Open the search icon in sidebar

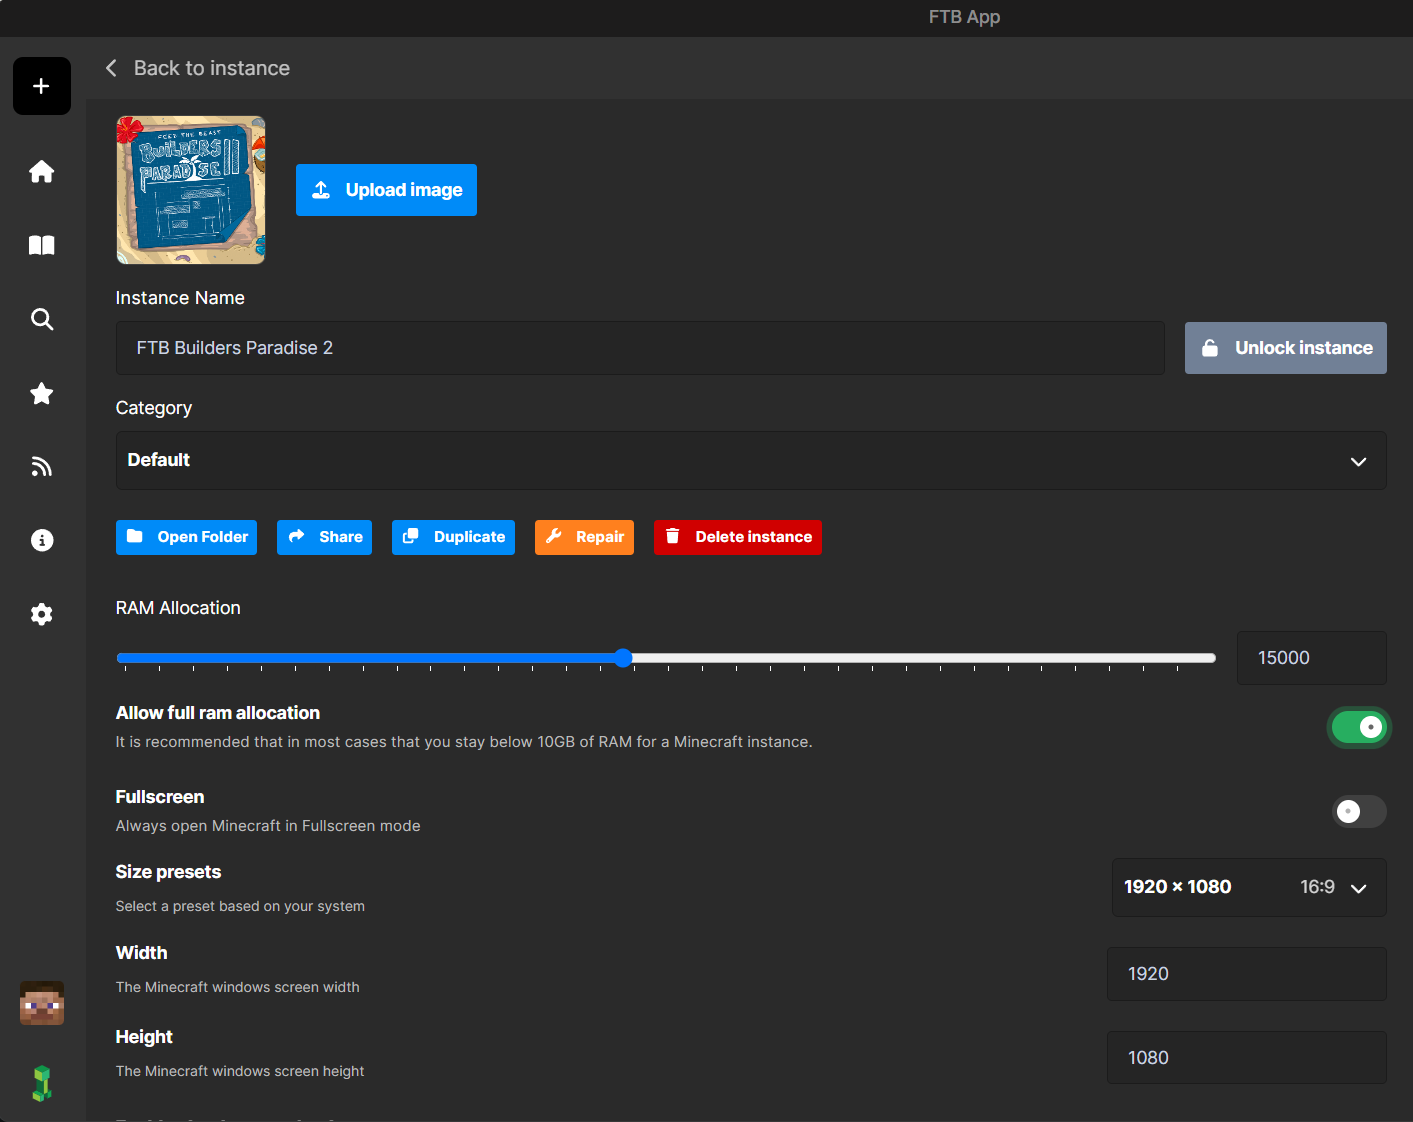point(41,320)
